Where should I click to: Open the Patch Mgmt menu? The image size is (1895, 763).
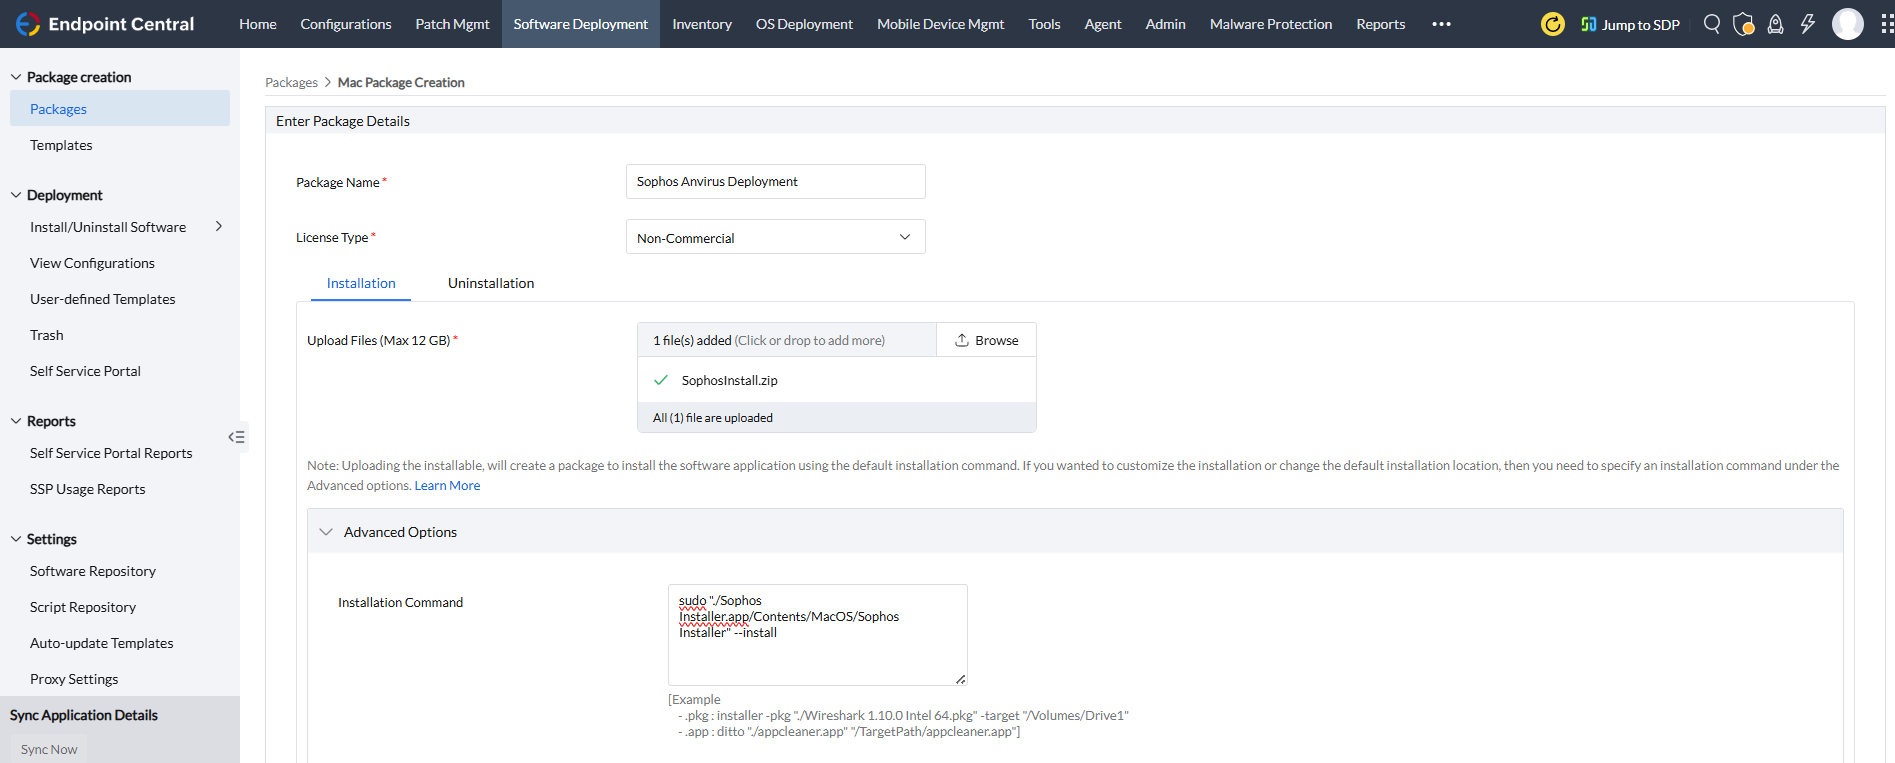(453, 24)
